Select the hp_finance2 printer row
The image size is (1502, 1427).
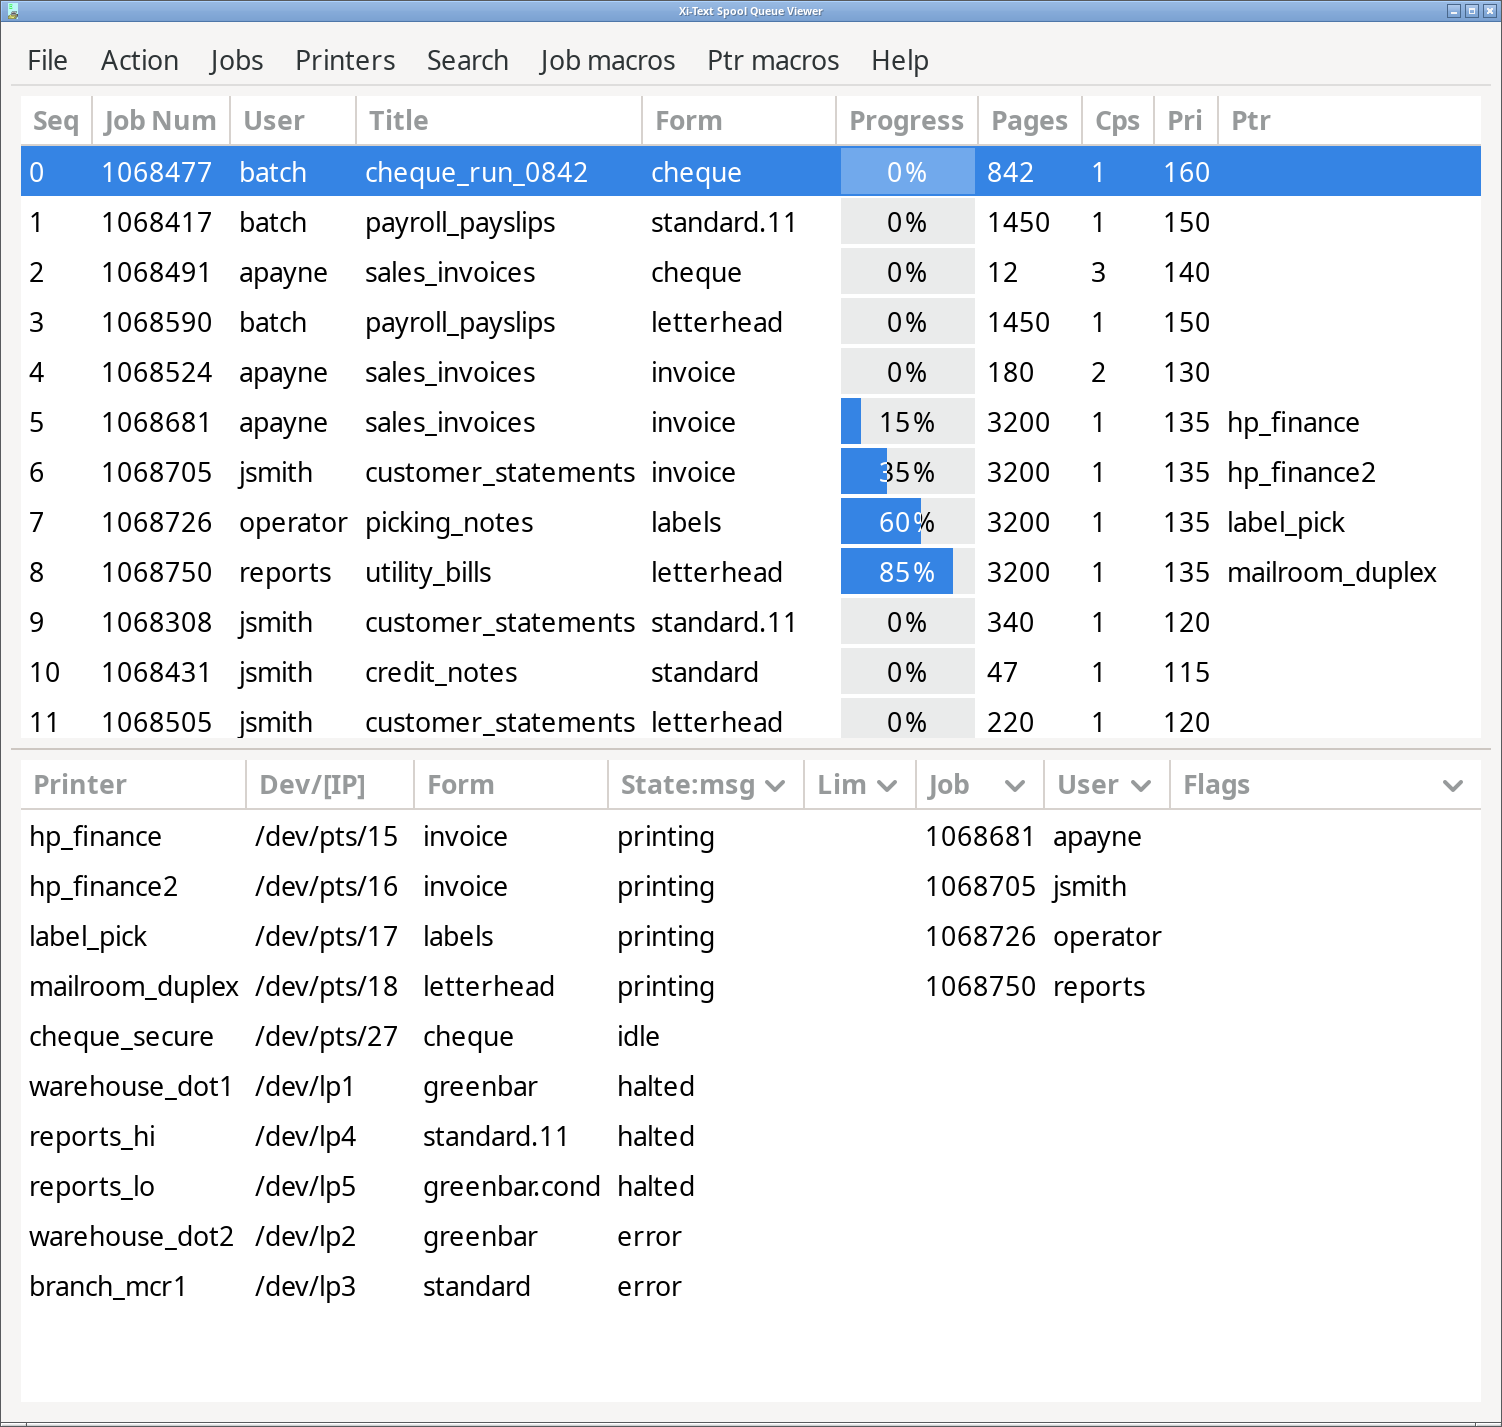pyautogui.click(x=750, y=886)
